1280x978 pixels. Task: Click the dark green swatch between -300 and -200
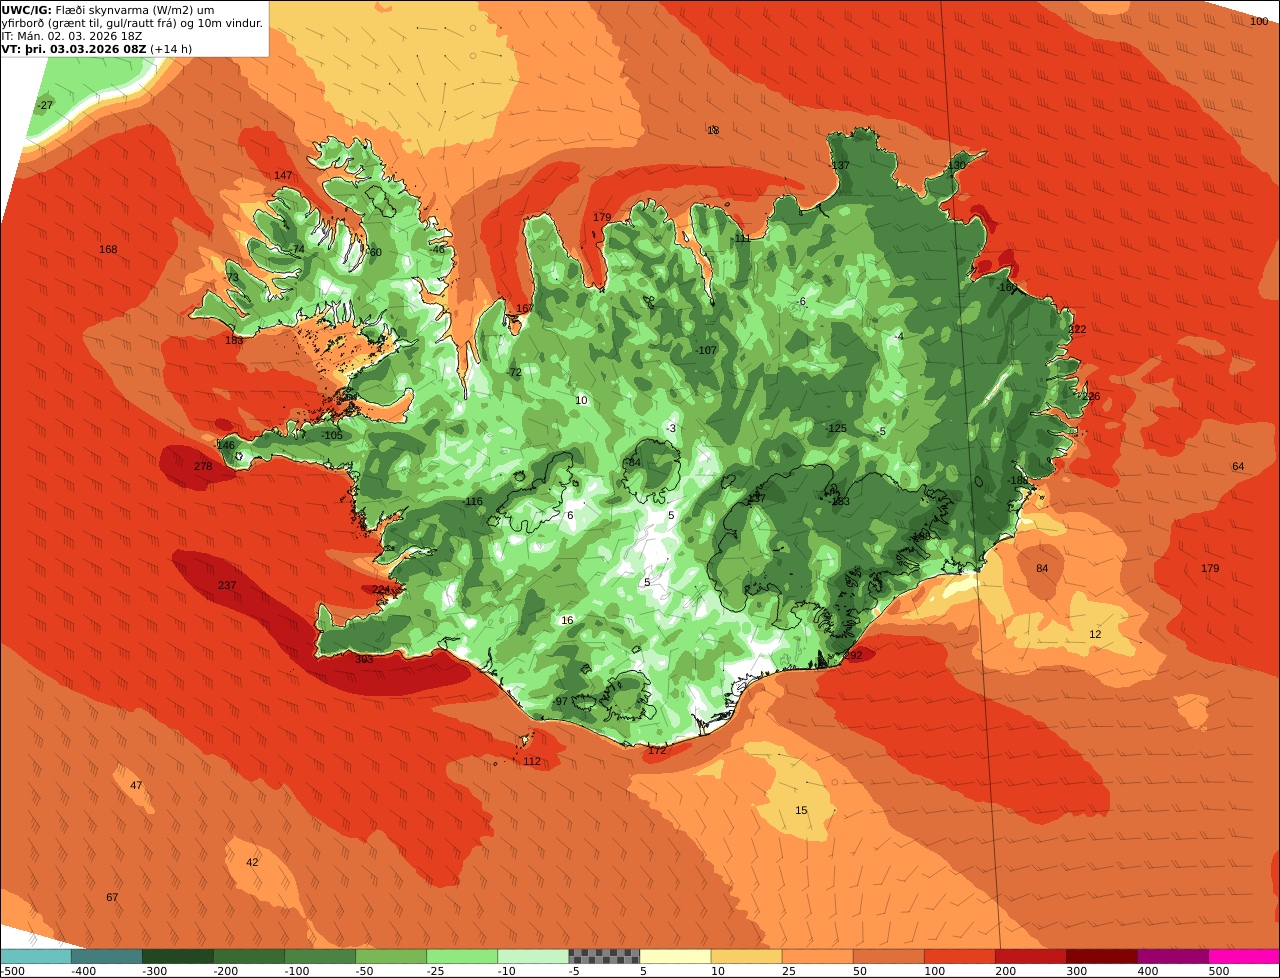(x=177, y=956)
